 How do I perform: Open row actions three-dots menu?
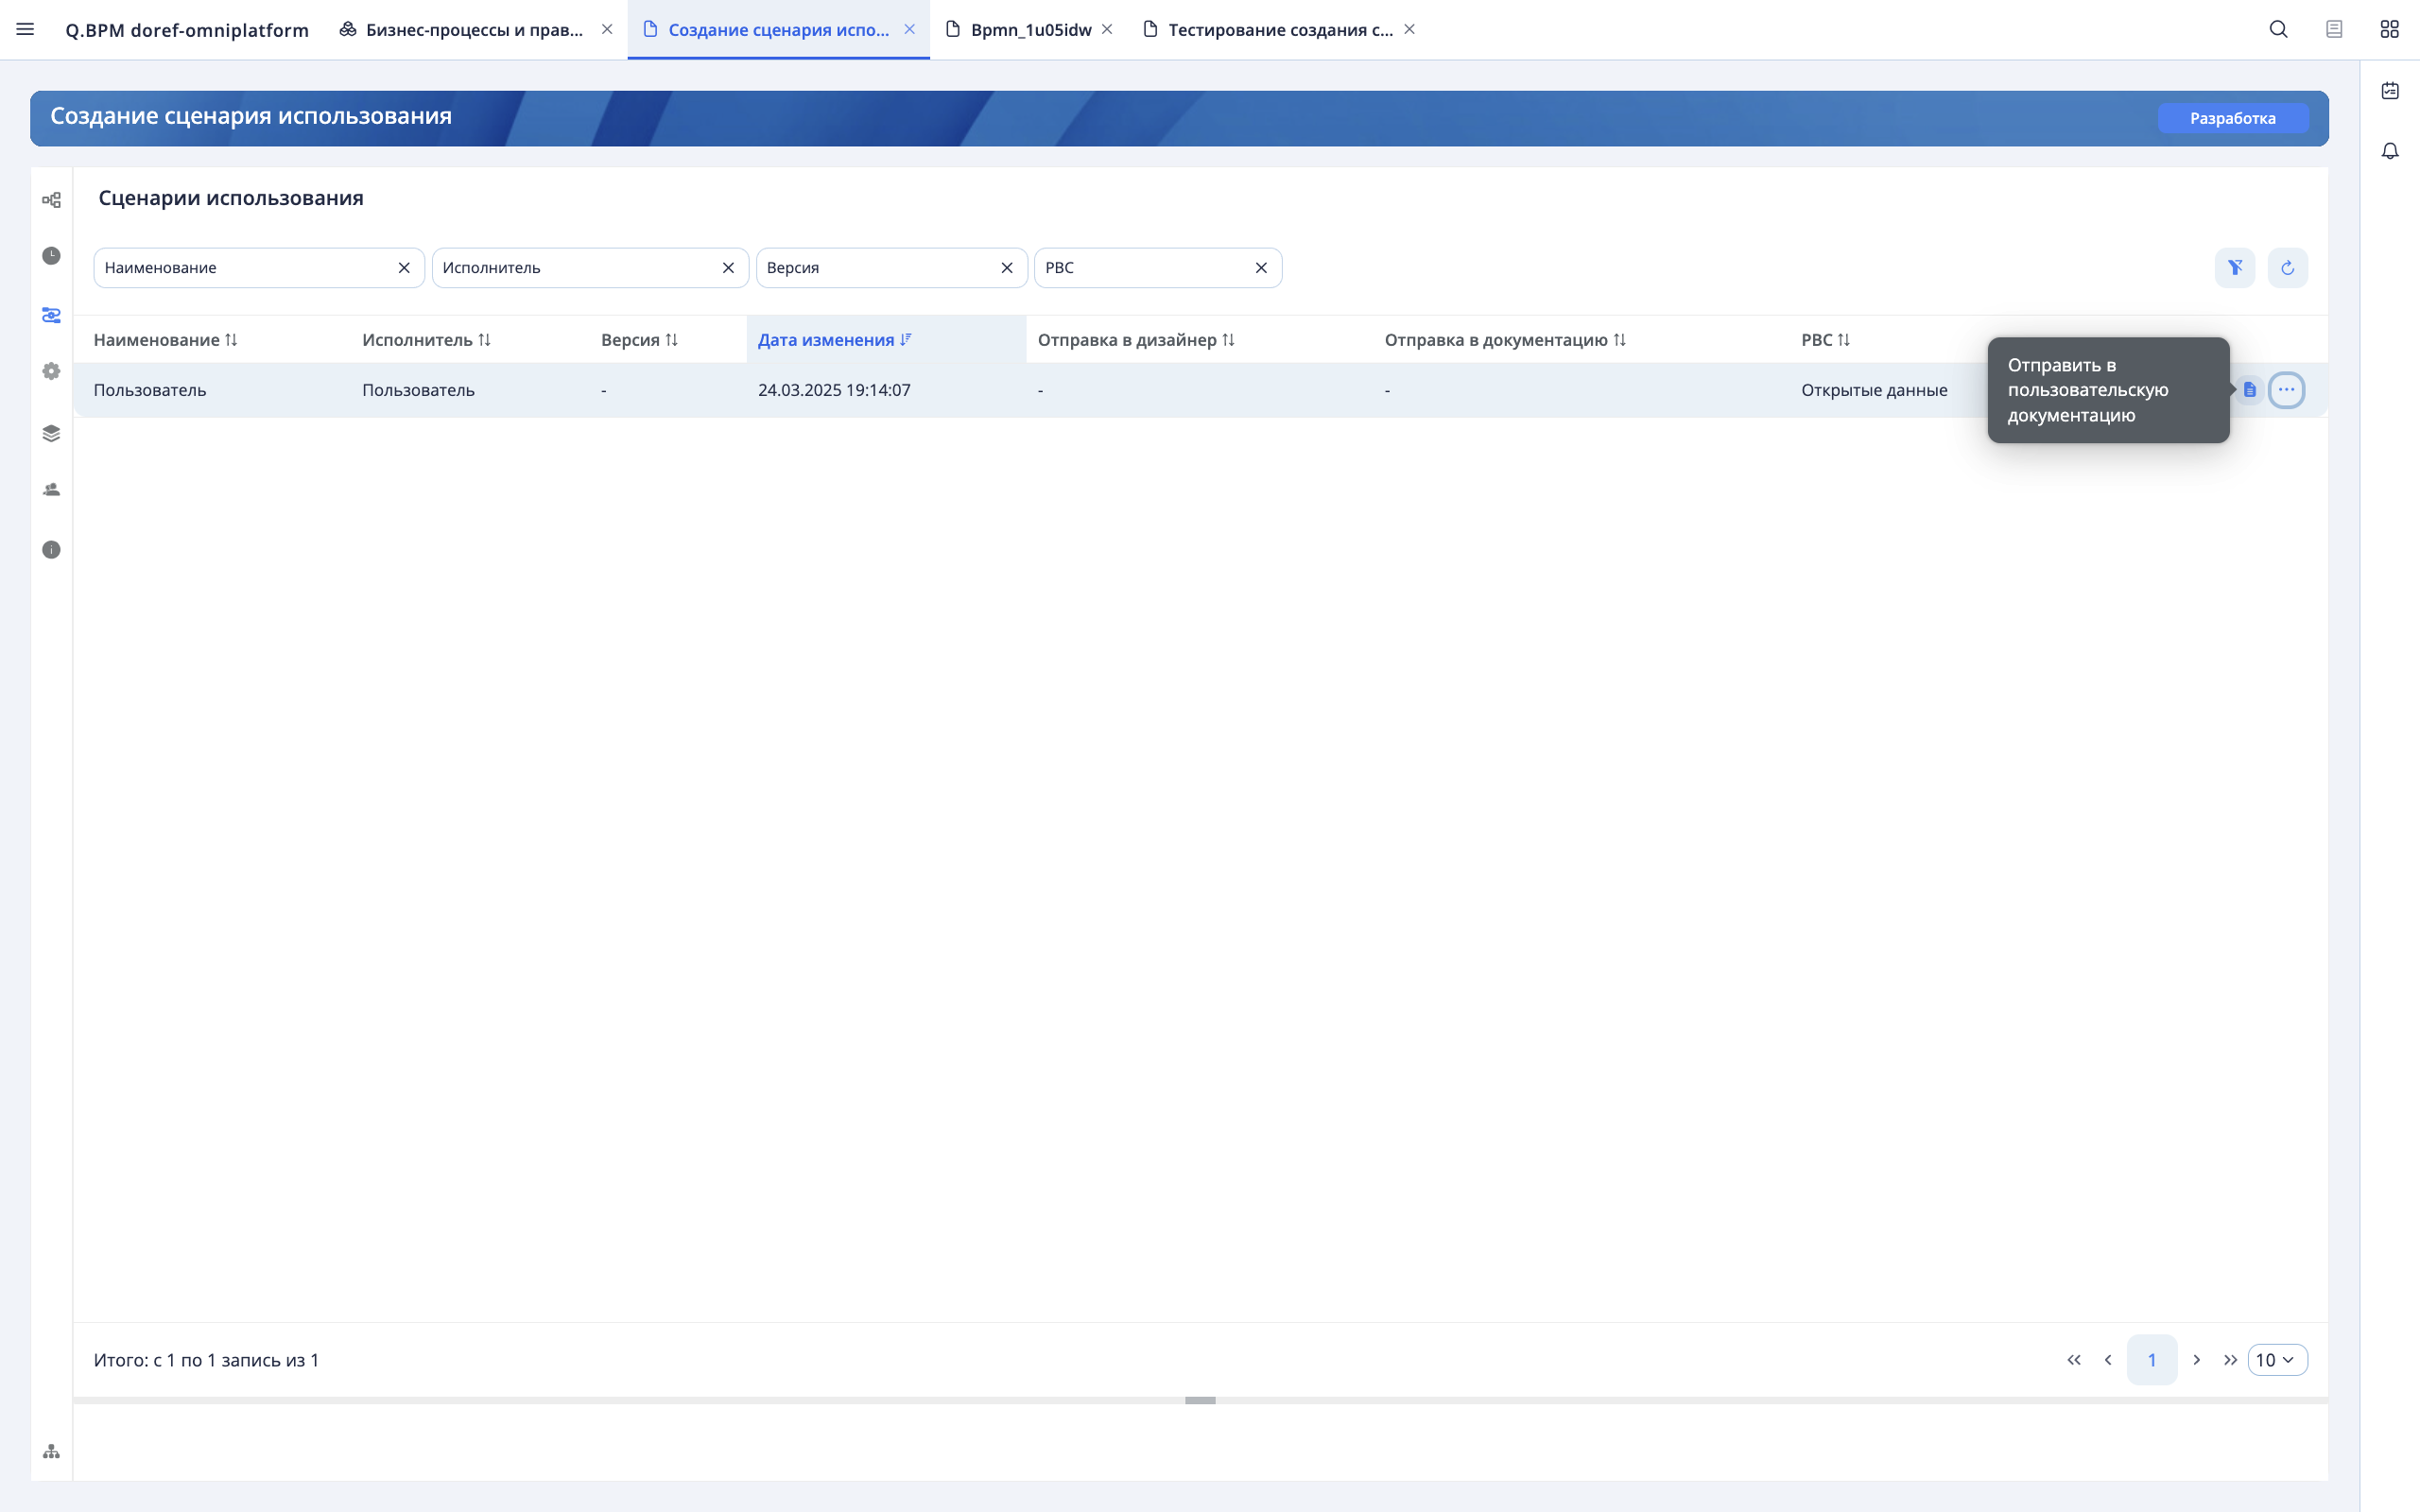2286,389
